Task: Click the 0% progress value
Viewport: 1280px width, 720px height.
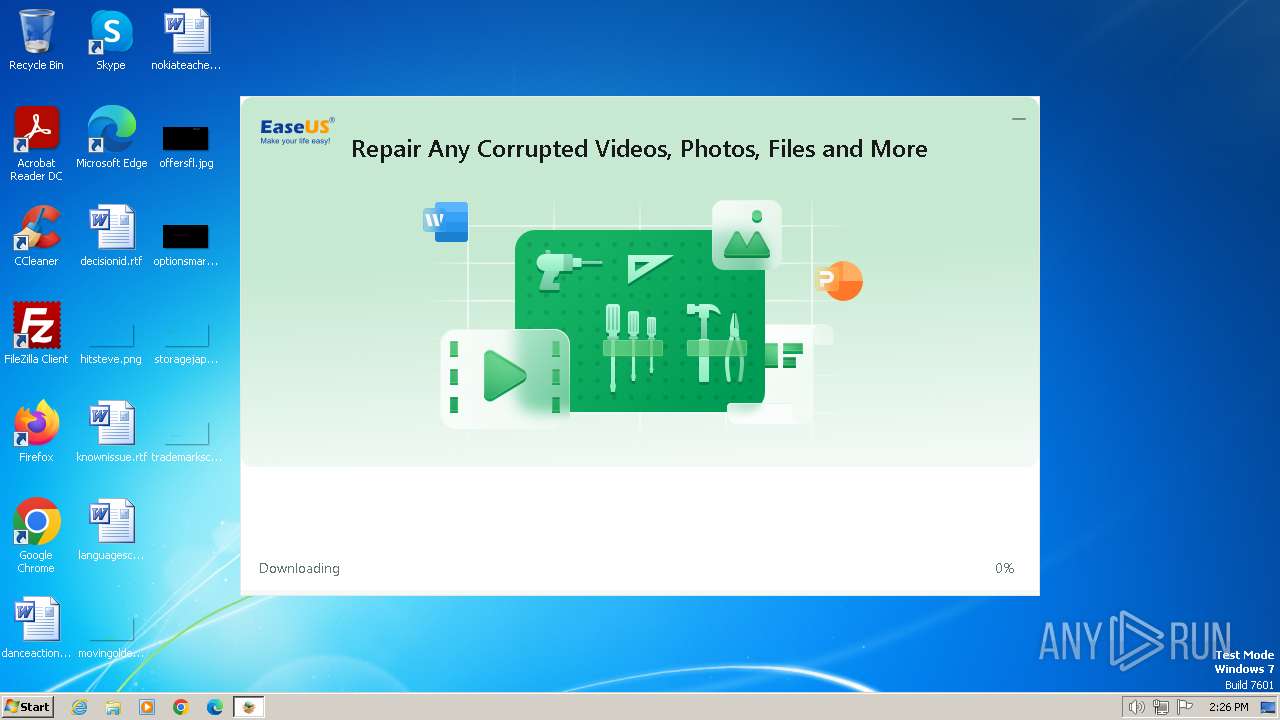Action: [x=1004, y=568]
